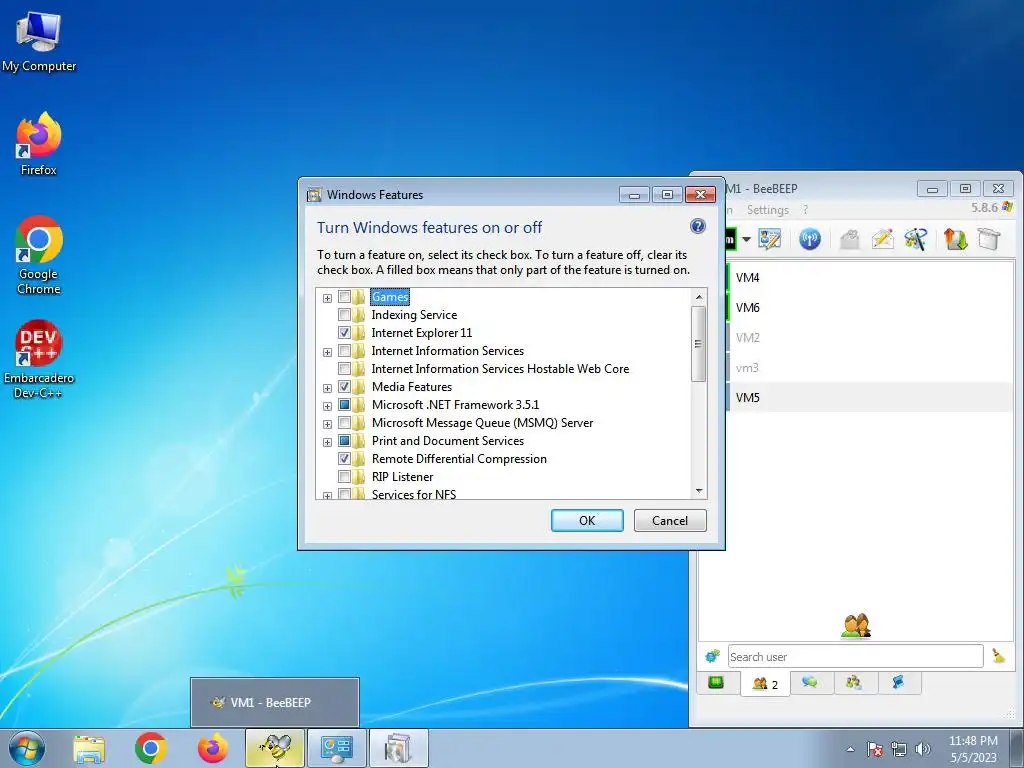The height and width of the screenshot is (768, 1024).
Task: Click the control panel taskbar icon
Action: click(337, 748)
